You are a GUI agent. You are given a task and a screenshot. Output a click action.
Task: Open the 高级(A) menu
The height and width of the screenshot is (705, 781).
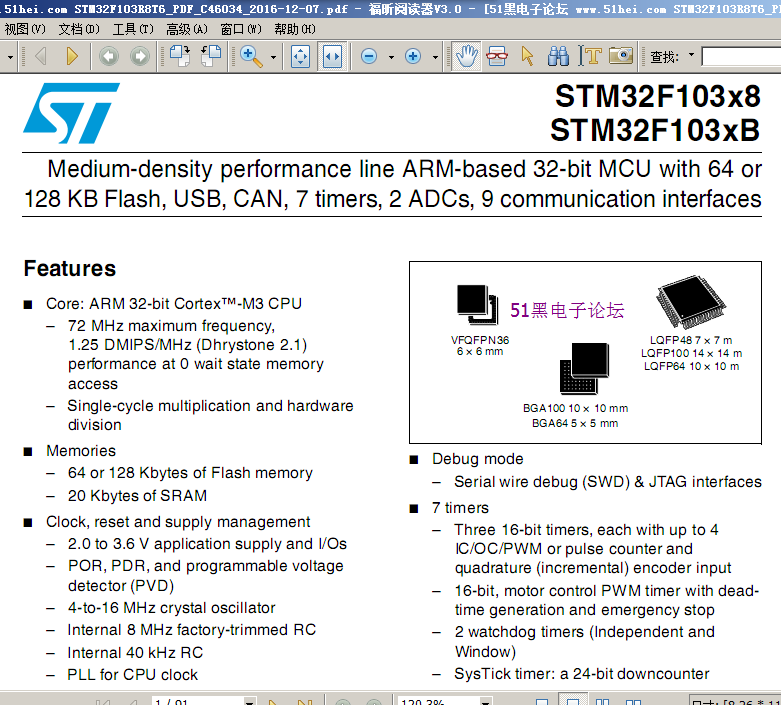187,29
